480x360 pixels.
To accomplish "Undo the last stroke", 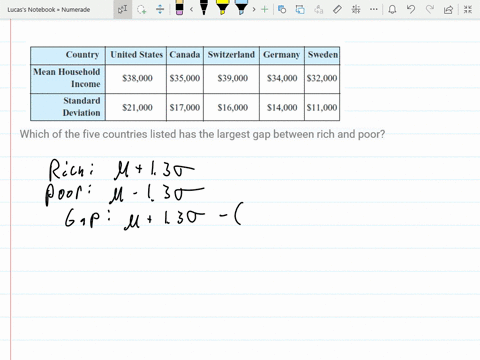I will tap(411, 9).
